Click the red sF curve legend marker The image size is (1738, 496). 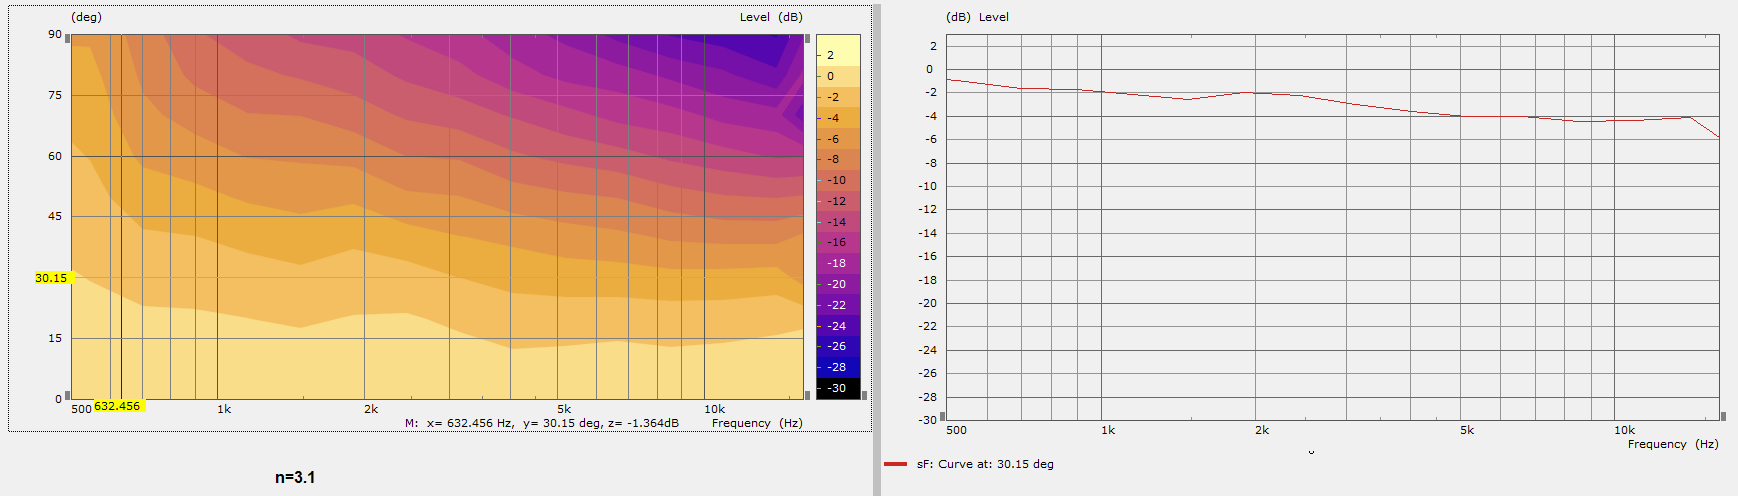click(x=896, y=464)
